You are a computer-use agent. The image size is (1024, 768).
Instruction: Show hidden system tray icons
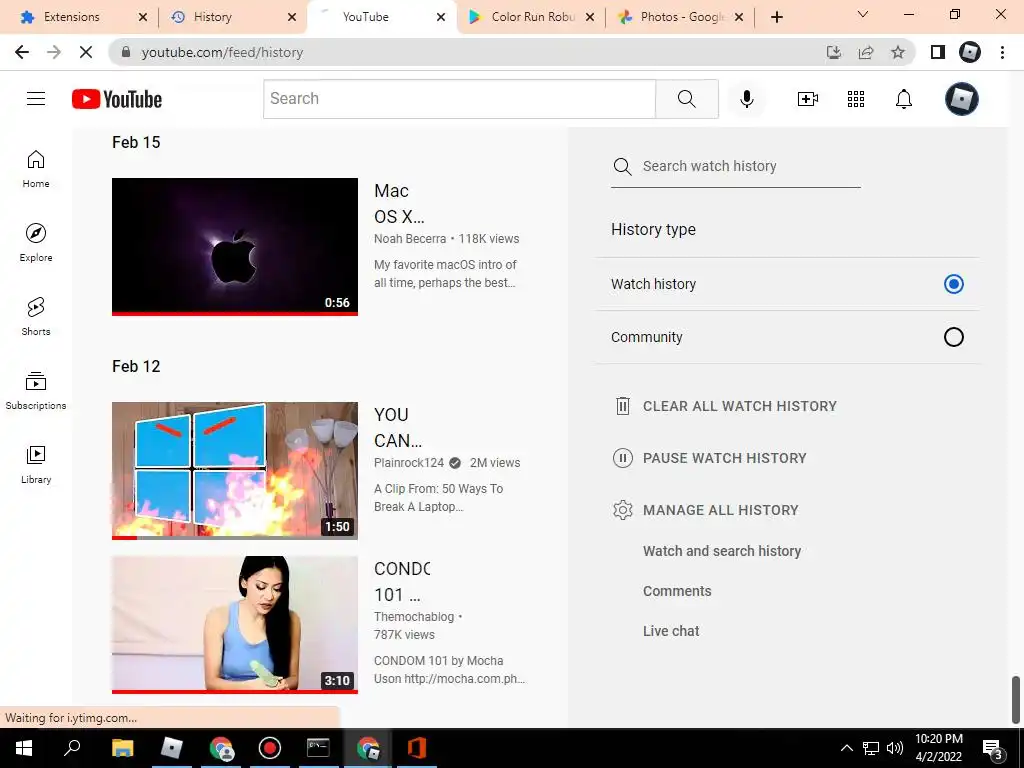[846, 748]
